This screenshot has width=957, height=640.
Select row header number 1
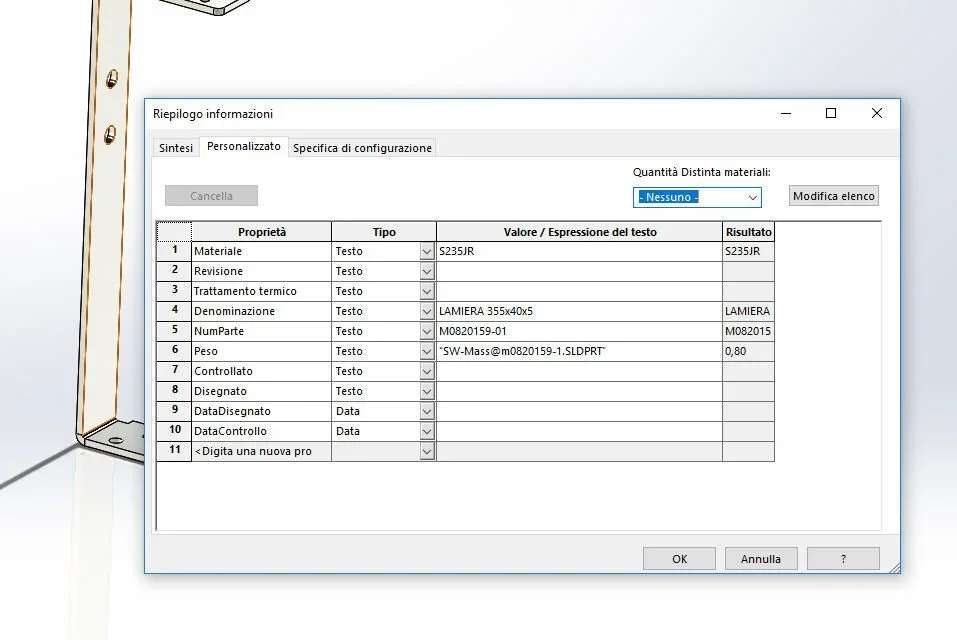[175, 251]
